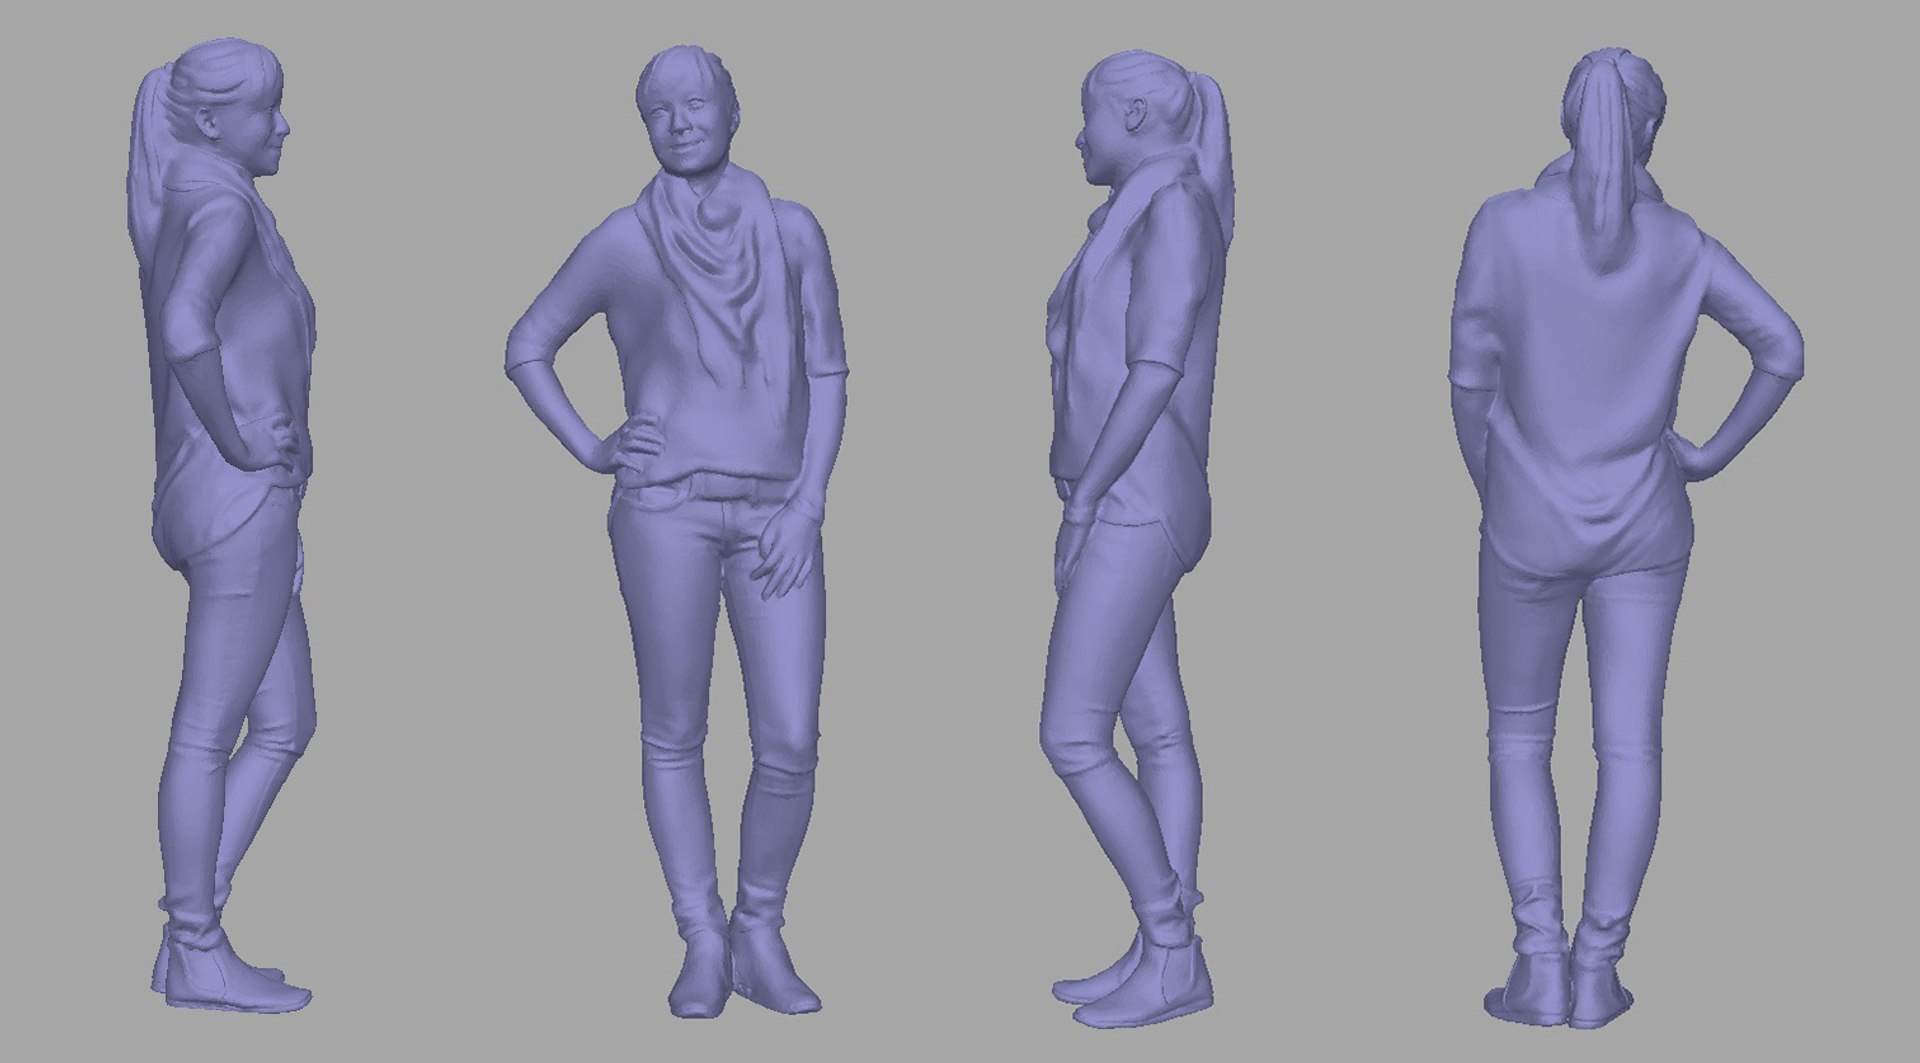Select the front-facing view of the 3D model
Viewport: 1920px width, 1063px height.
click(x=677, y=530)
